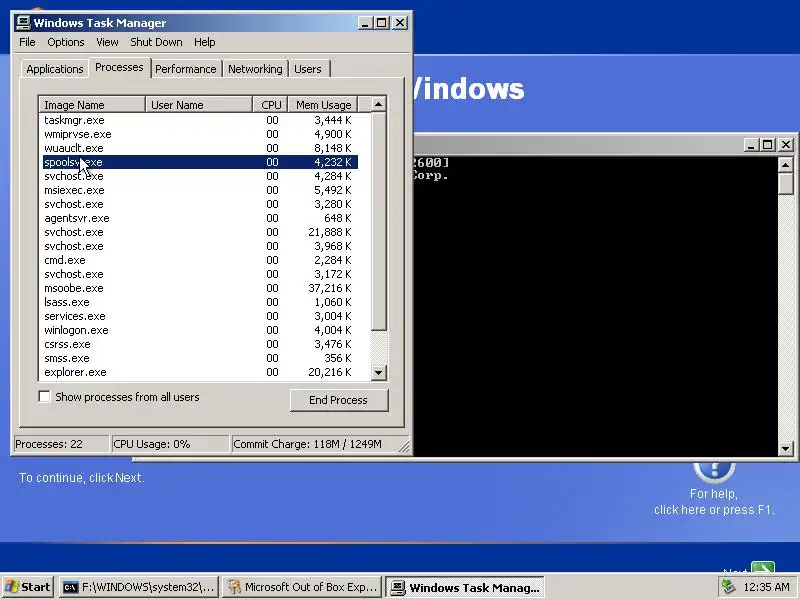
Task: Minimize the Windows Task Manager window
Action: coord(365,23)
